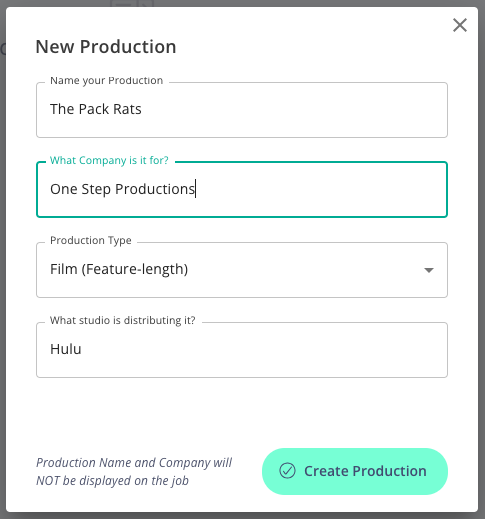Click the Name your Production label
This screenshot has width=485, height=519.
click(107, 80)
